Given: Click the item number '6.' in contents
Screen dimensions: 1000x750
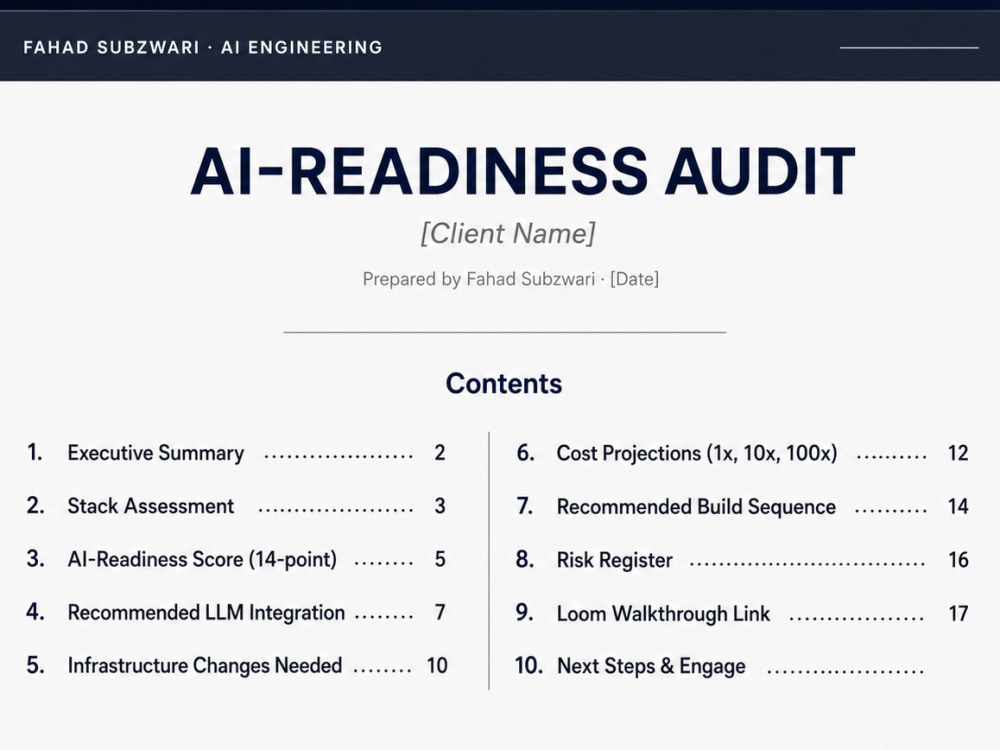Looking at the screenshot, I should tap(525, 453).
